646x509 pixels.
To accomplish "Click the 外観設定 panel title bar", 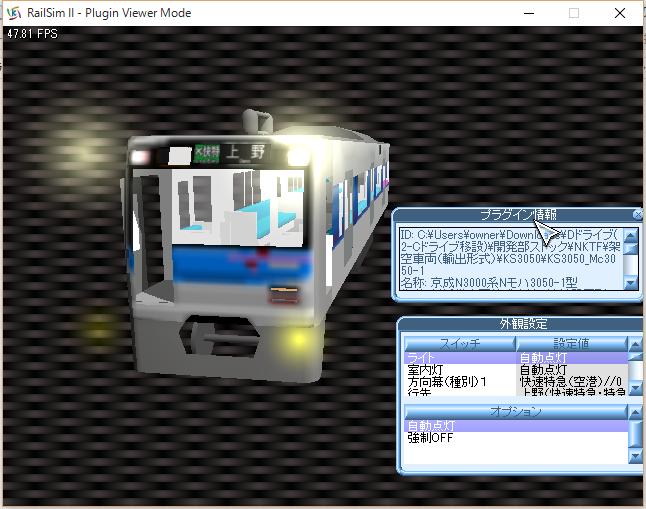I will (523, 324).
